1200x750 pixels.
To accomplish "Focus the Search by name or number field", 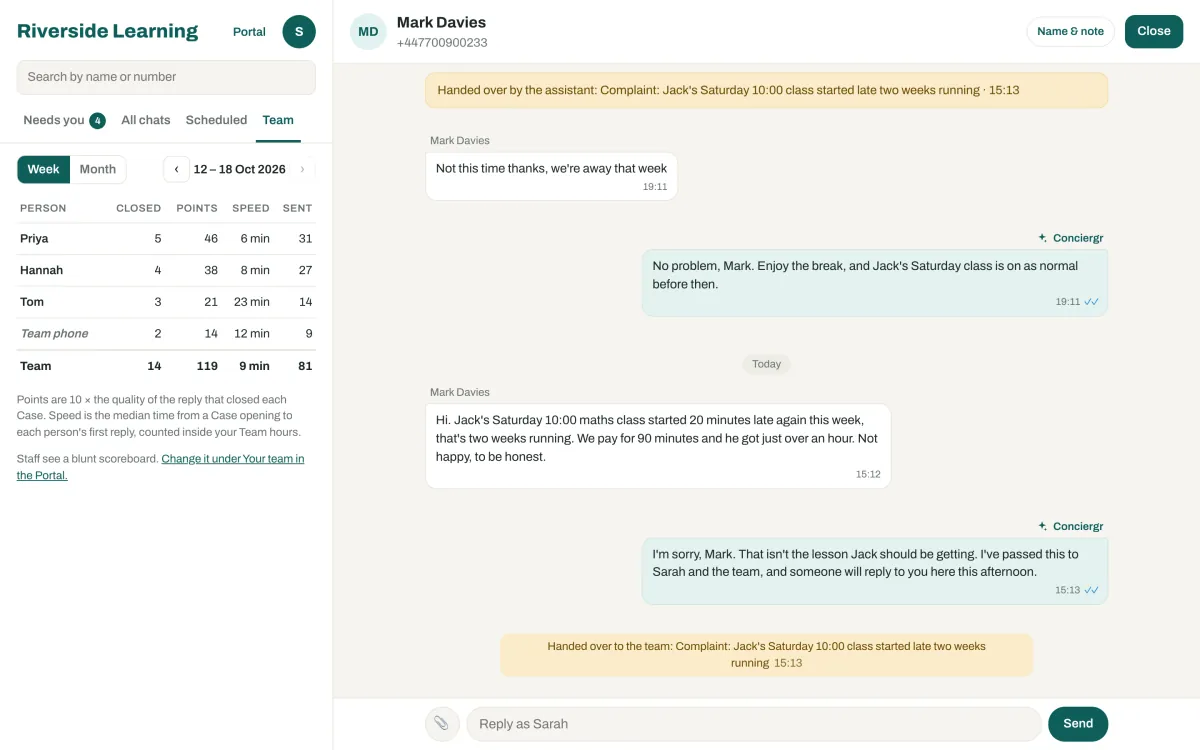I will [166, 77].
